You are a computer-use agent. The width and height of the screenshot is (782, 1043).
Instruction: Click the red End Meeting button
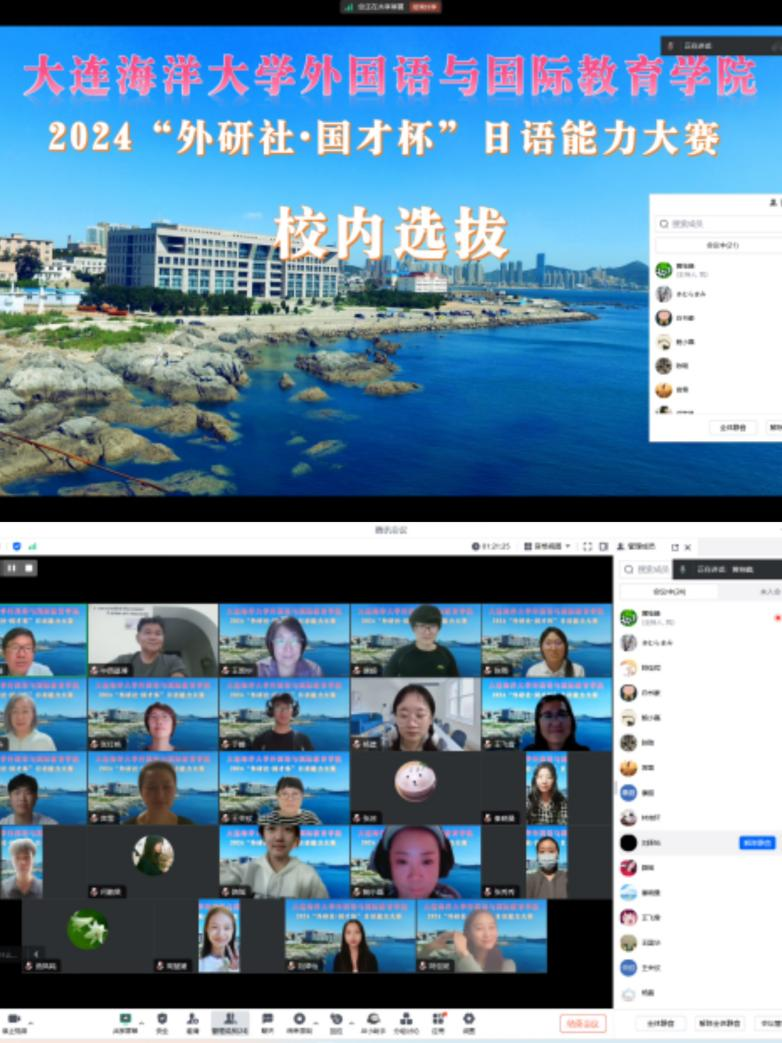coord(583,1023)
